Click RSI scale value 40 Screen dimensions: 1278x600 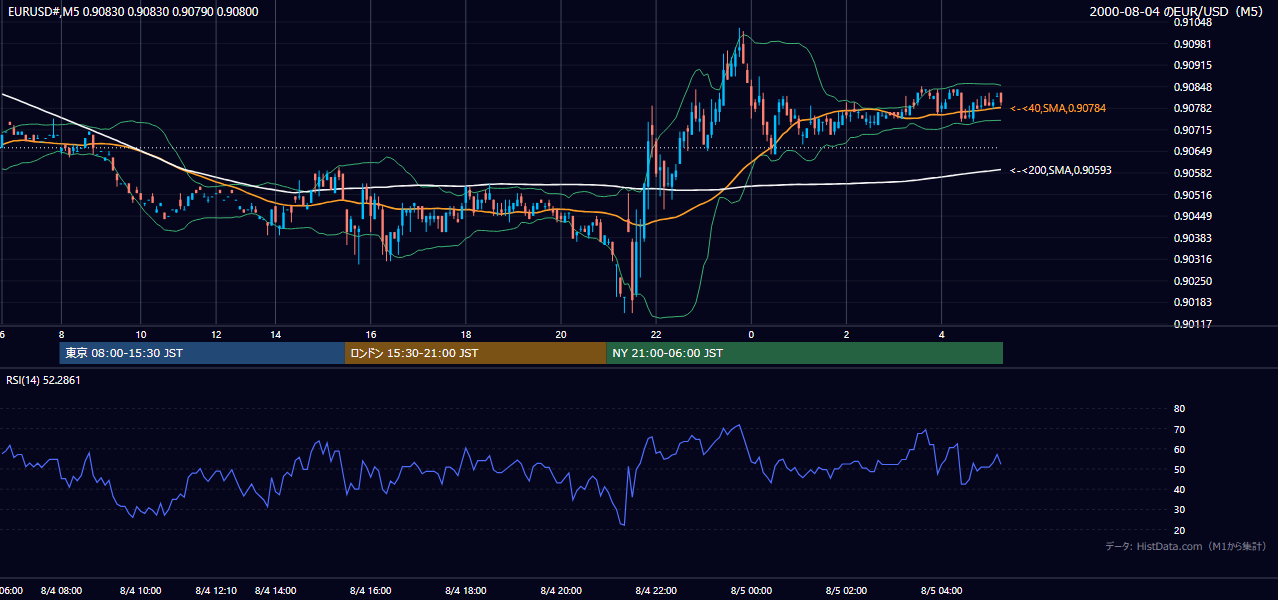(1179, 489)
